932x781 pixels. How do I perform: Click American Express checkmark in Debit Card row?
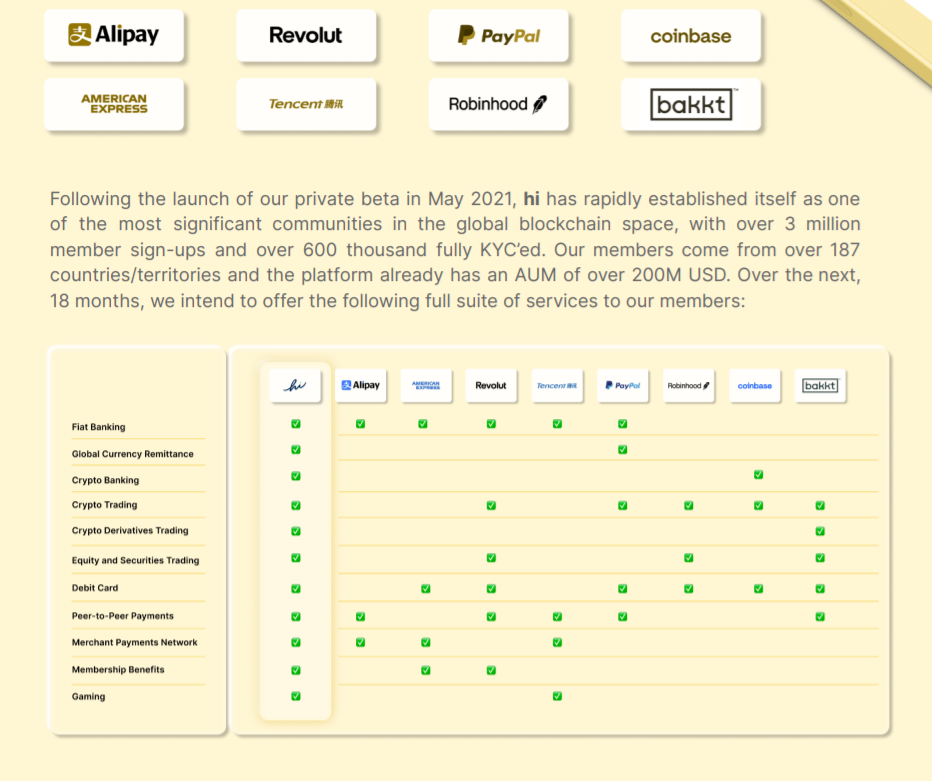426,588
